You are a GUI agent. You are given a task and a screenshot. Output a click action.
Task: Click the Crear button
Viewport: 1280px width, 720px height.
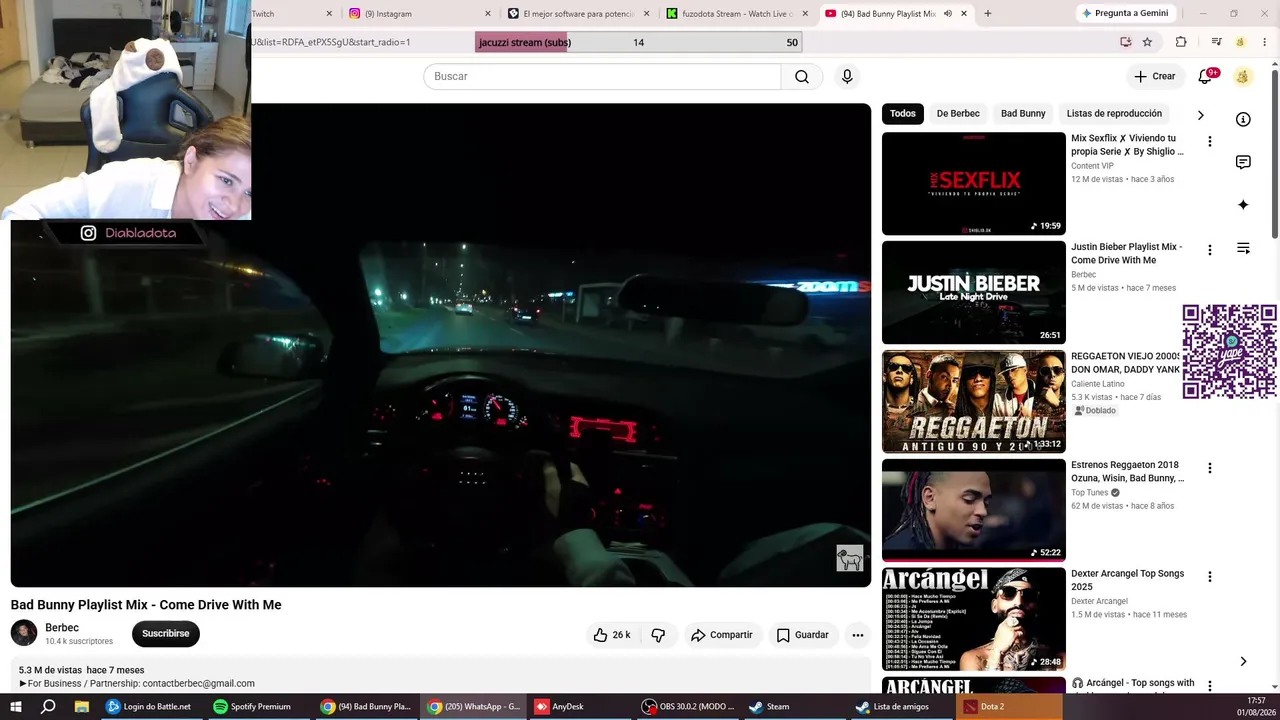(x=1155, y=76)
